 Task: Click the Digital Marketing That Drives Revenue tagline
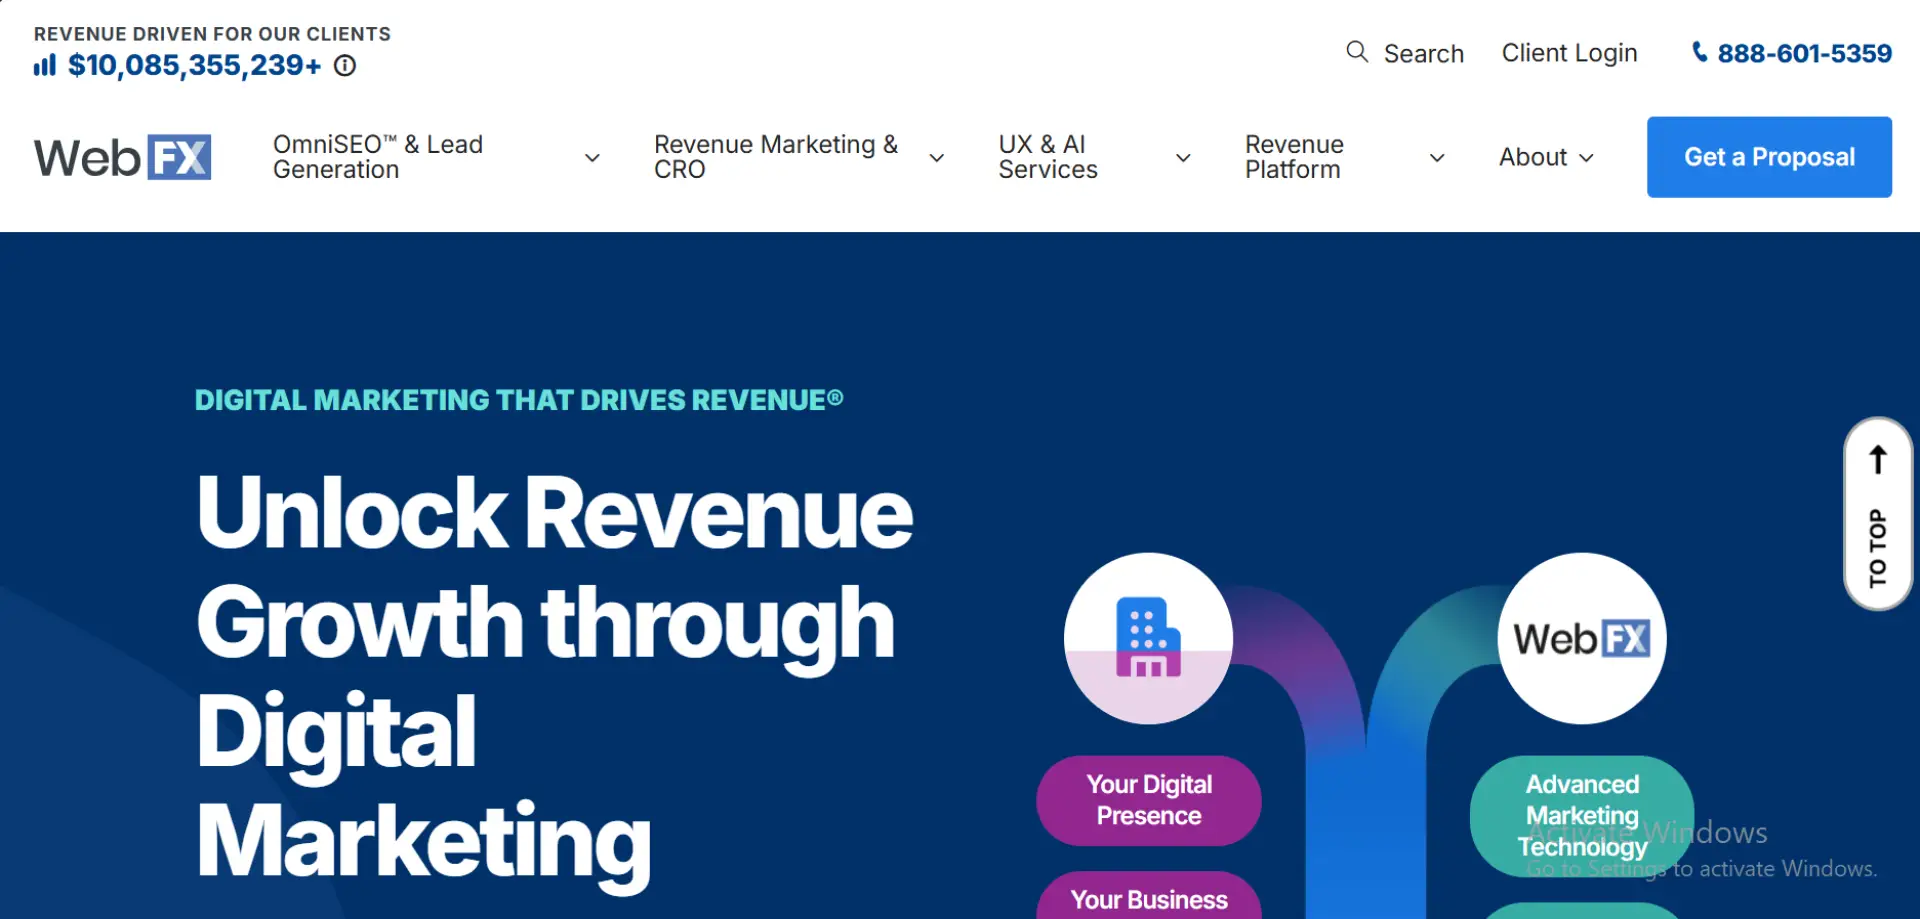[519, 400]
